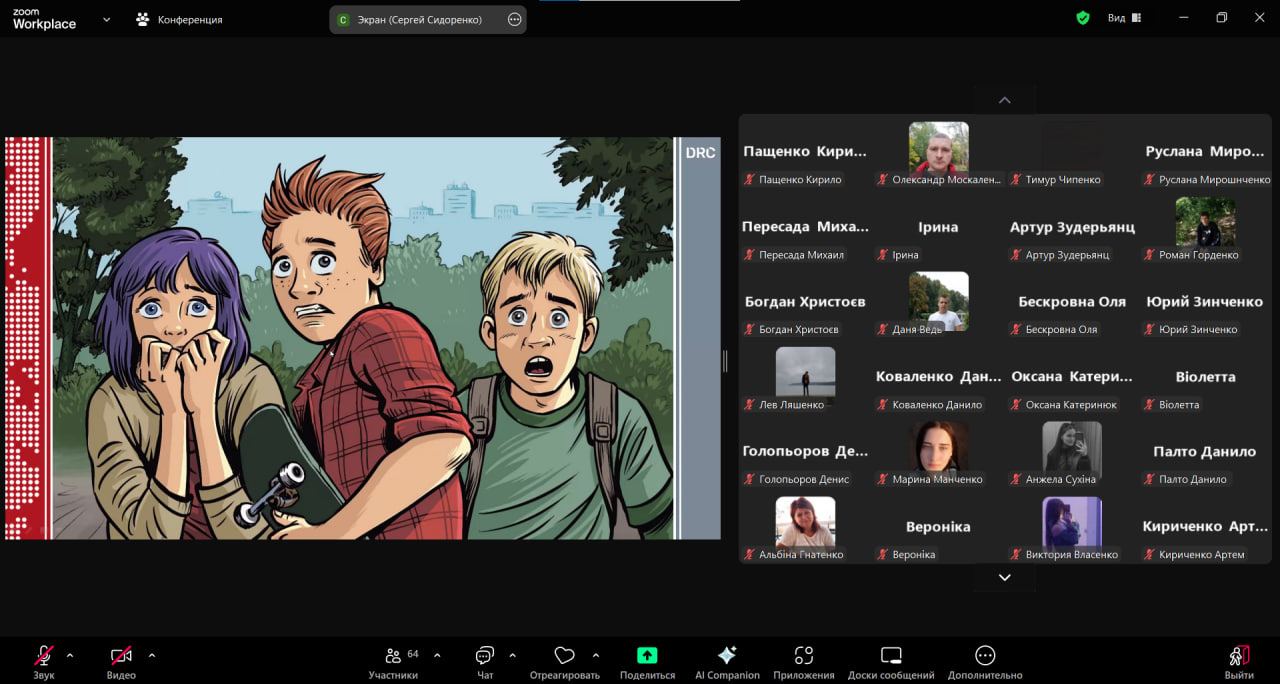The width and height of the screenshot is (1280, 684).
Task: Expand the audio options arrow next to Звук
Action: coord(69,656)
